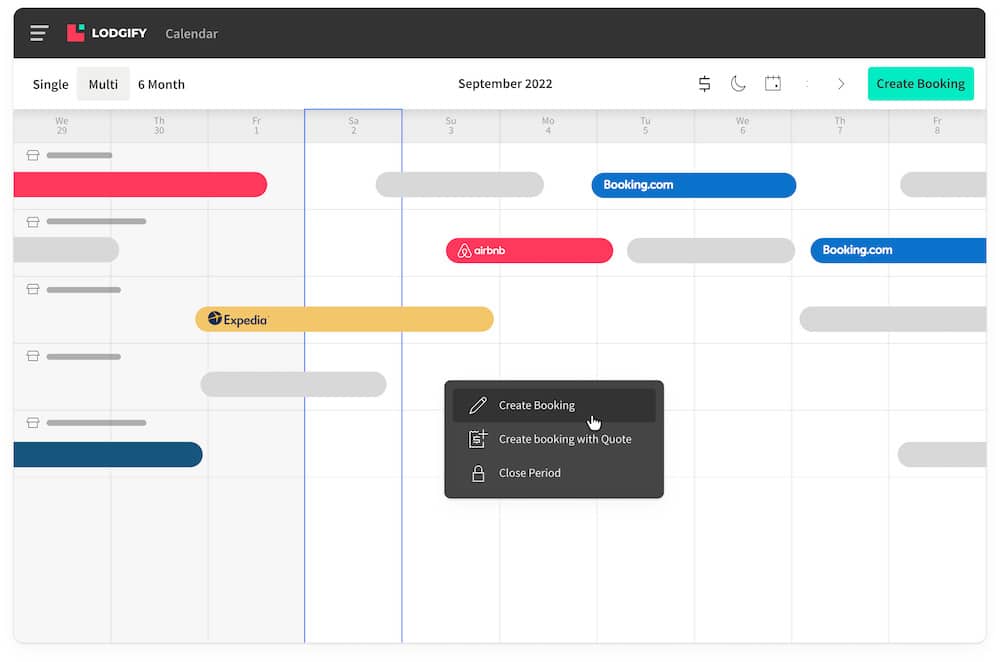Click the second property's house icon

click(x=33, y=222)
